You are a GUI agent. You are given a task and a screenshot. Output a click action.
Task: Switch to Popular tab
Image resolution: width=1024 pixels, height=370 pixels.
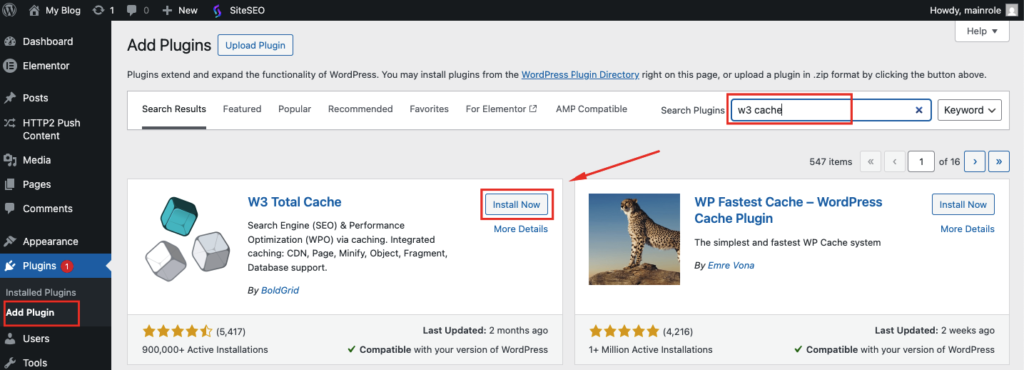(295, 109)
